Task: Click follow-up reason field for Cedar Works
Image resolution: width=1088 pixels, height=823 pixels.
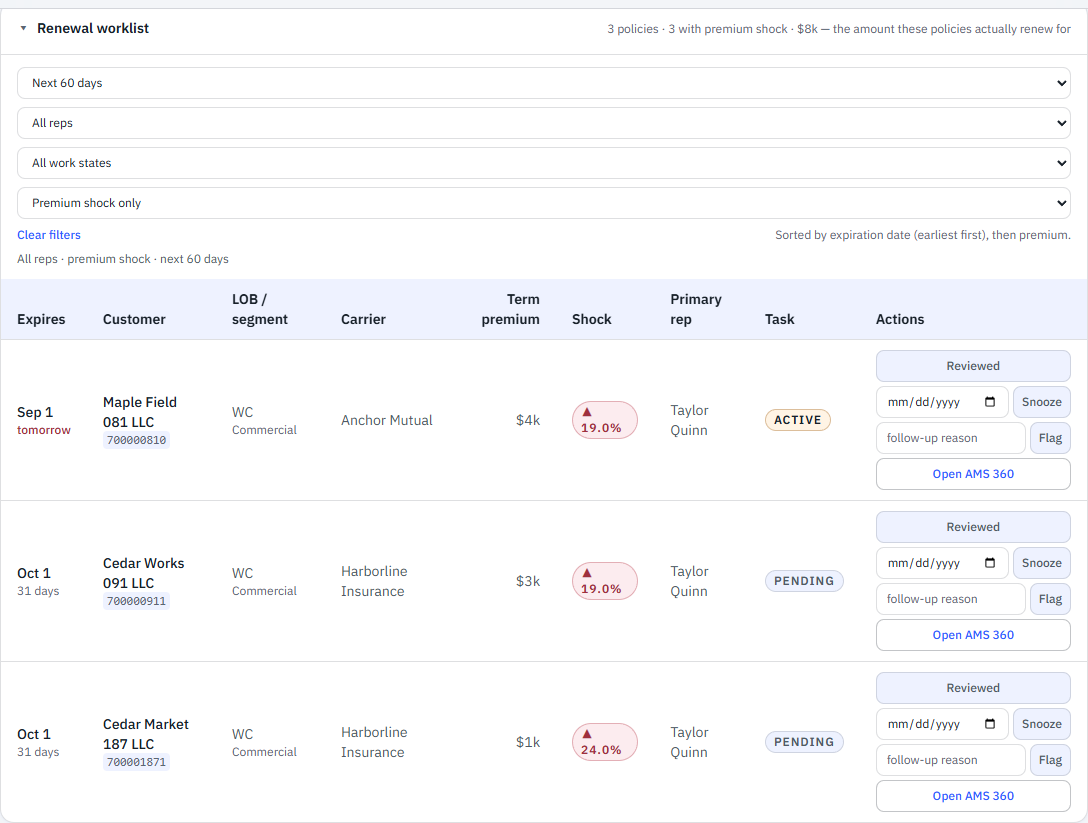Action: point(951,599)
